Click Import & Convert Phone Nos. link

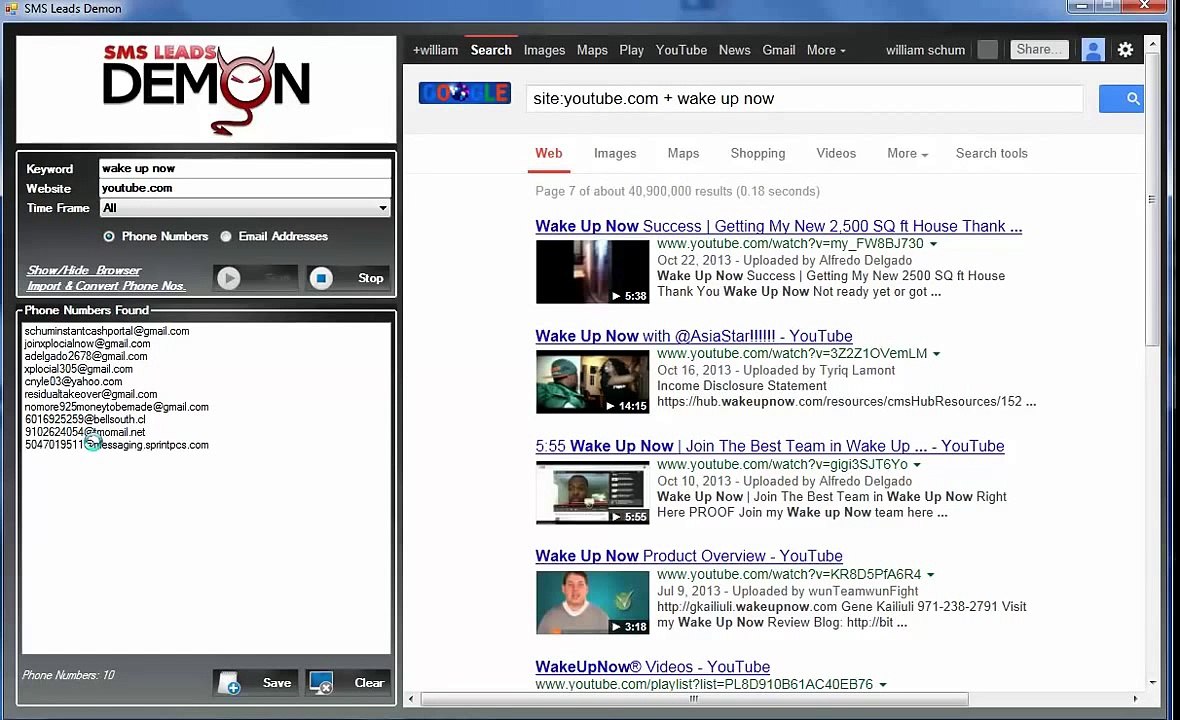tap(105, 286)
